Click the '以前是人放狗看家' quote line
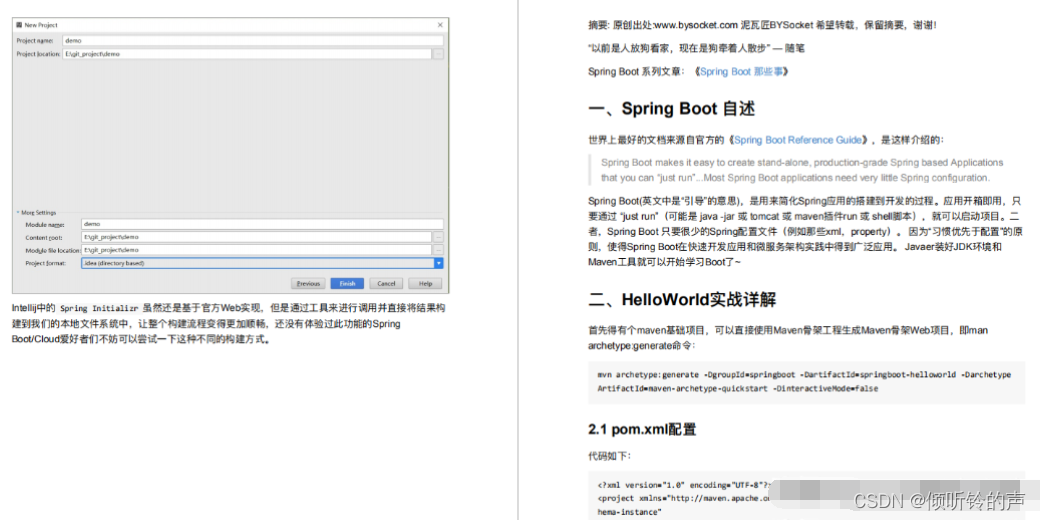Image resolution: width=1041 pixels, height=520 pixels. click(696, 48)
